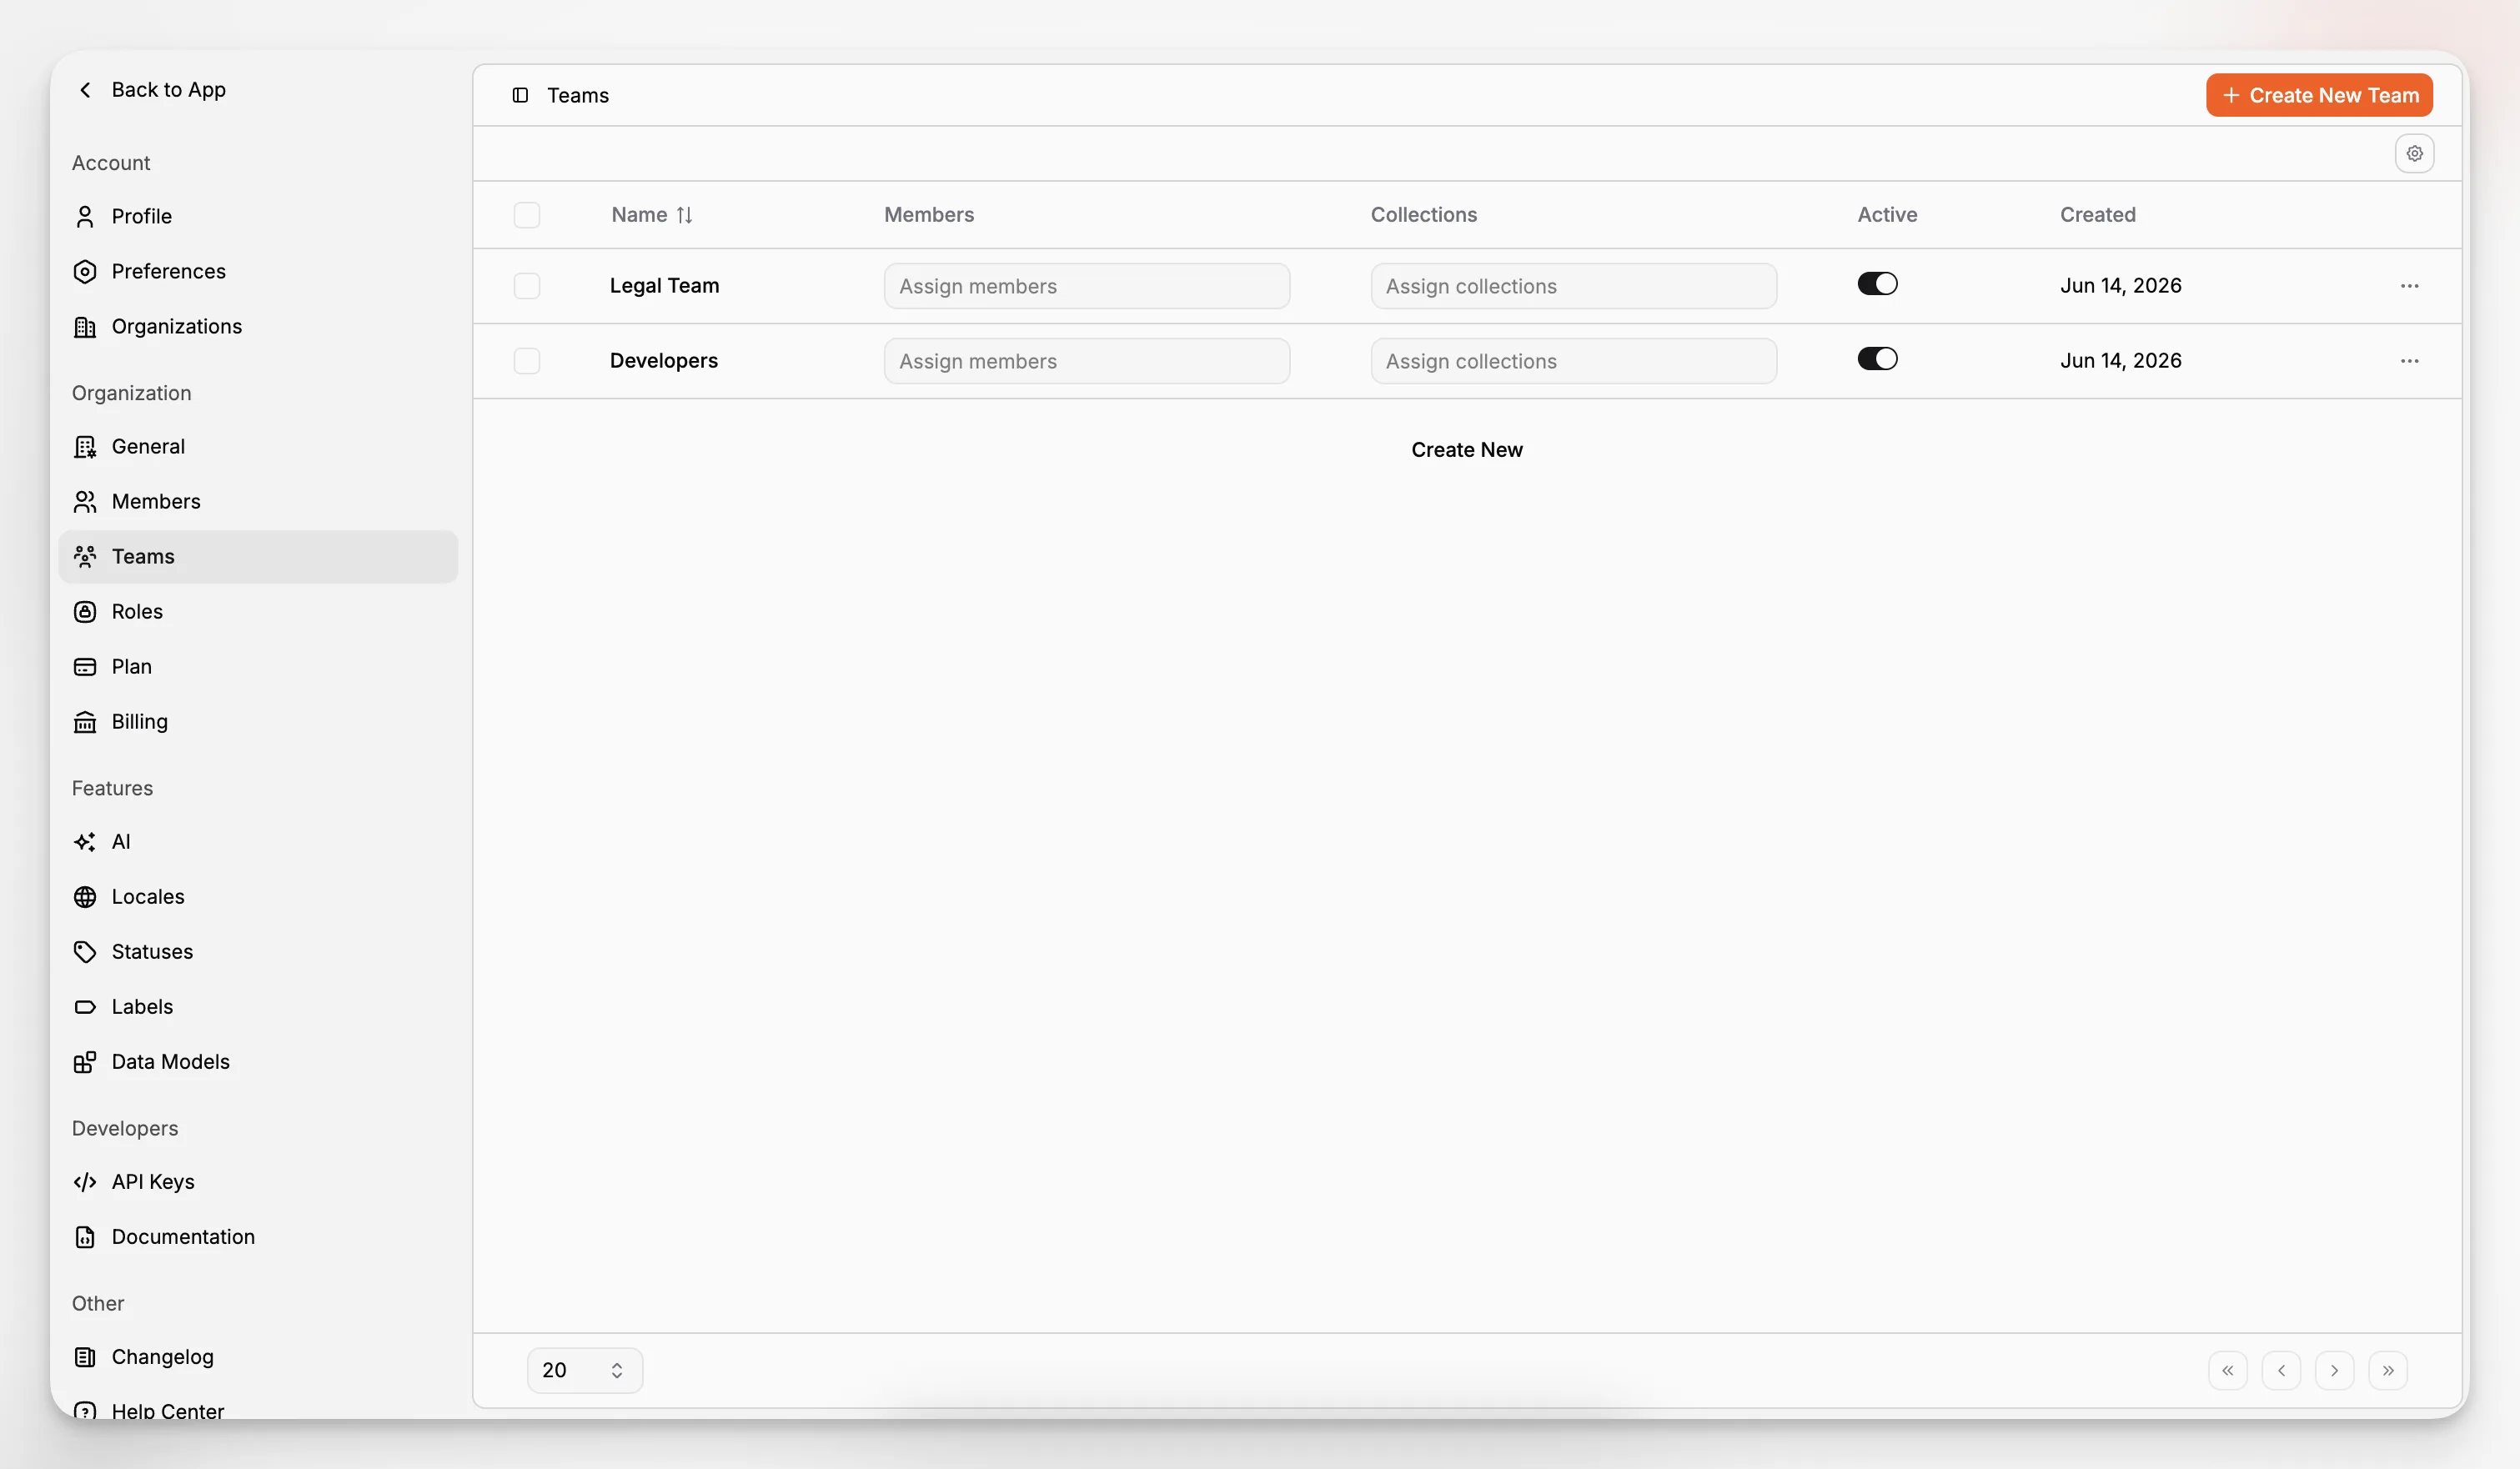Click the Documentation file icon
This screenshot has width=2520, height=1469.
[x=85, y=1237]
